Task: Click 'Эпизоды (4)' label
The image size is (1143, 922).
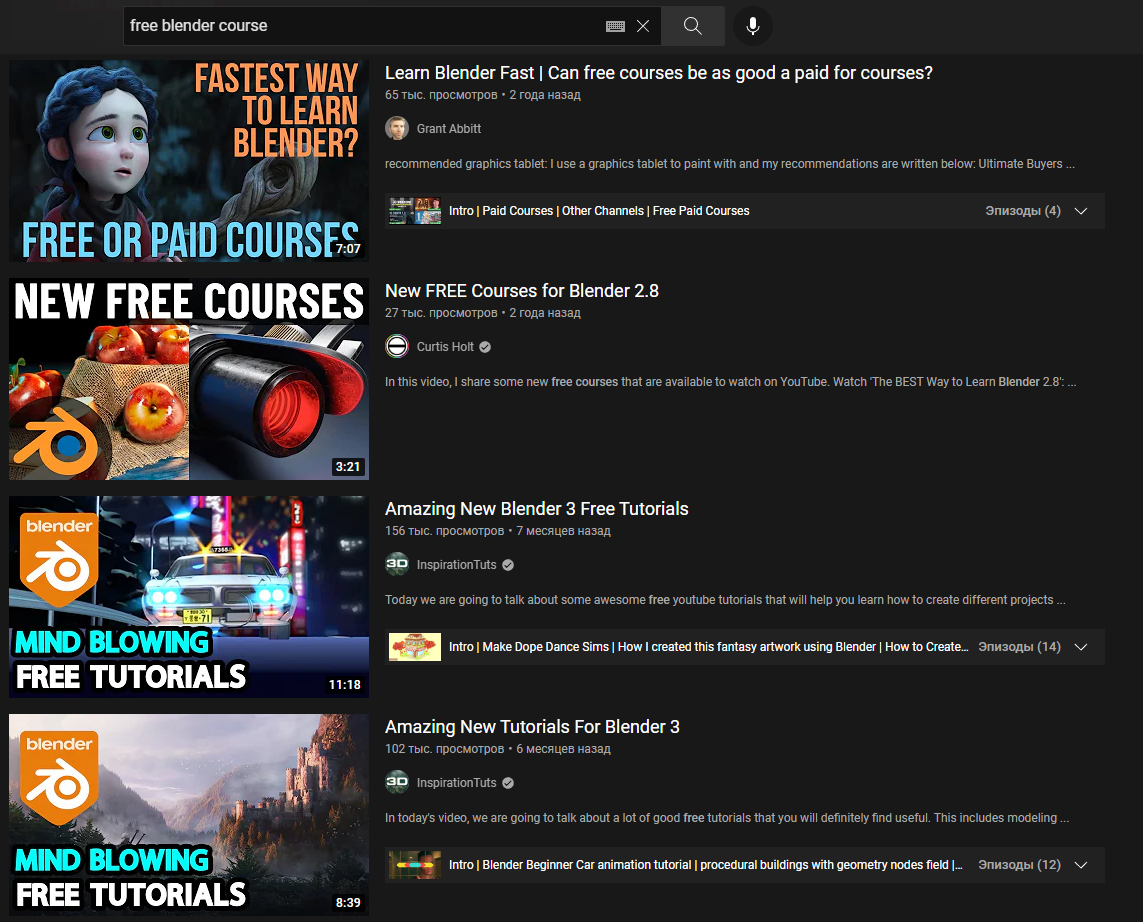Action: pos(1023,211)
